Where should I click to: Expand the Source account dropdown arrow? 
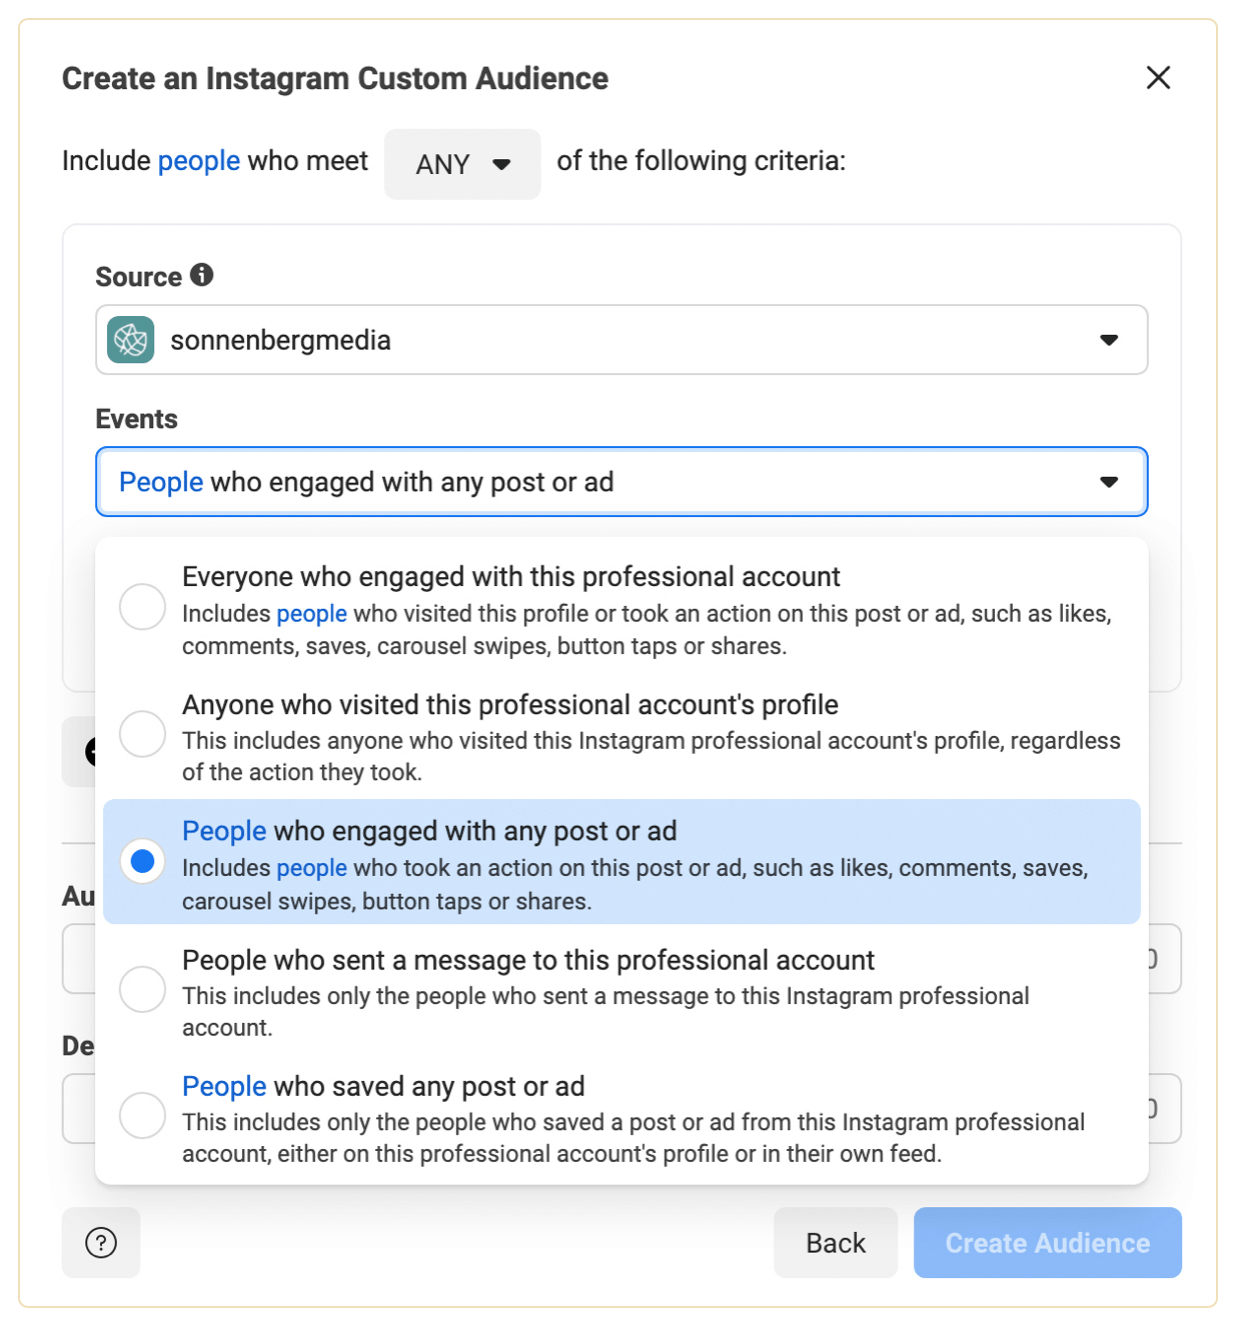[x=1109, y=340]
